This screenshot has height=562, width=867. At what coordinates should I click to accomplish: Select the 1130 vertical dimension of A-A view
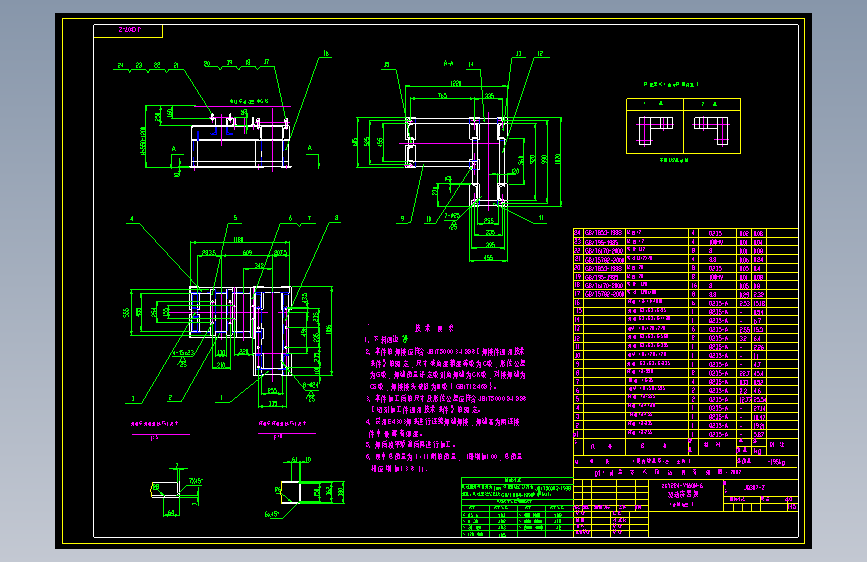tap(557, 159)
